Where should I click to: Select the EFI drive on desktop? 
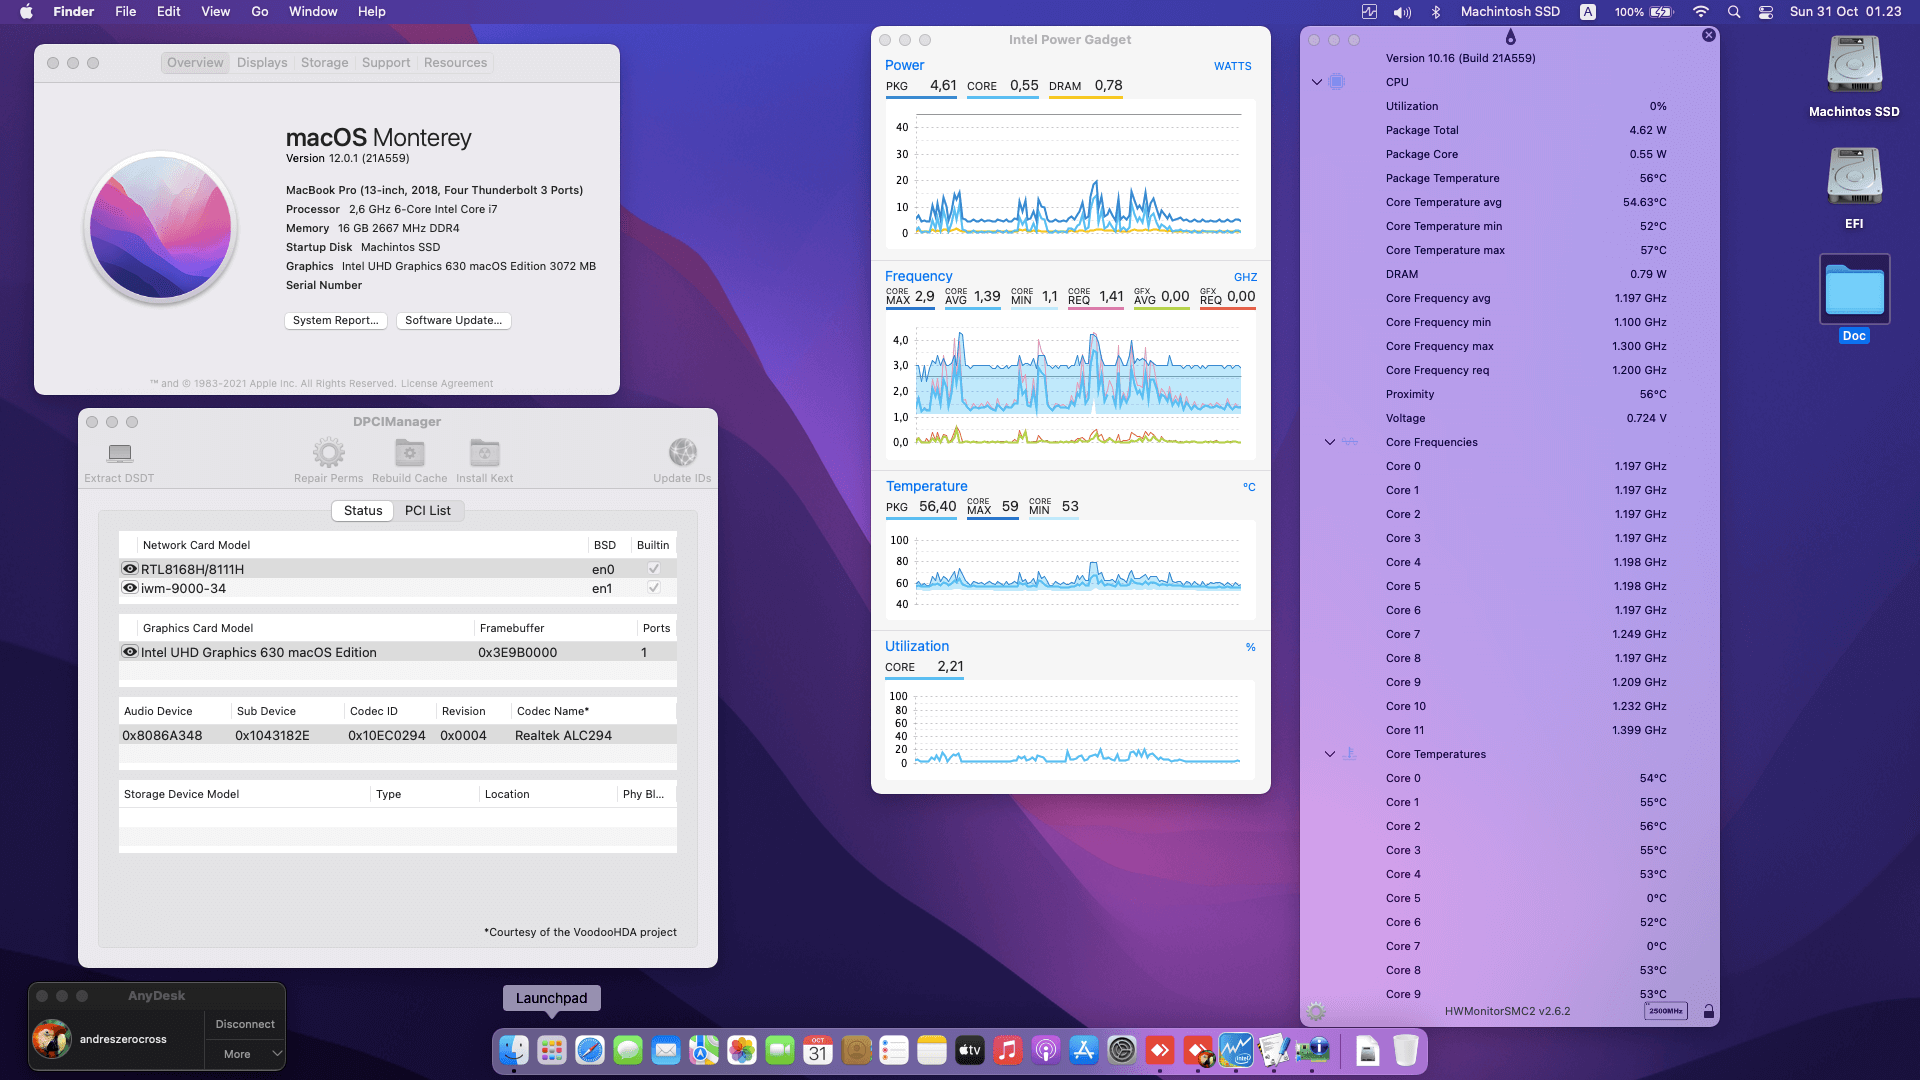click(1854, 177)
